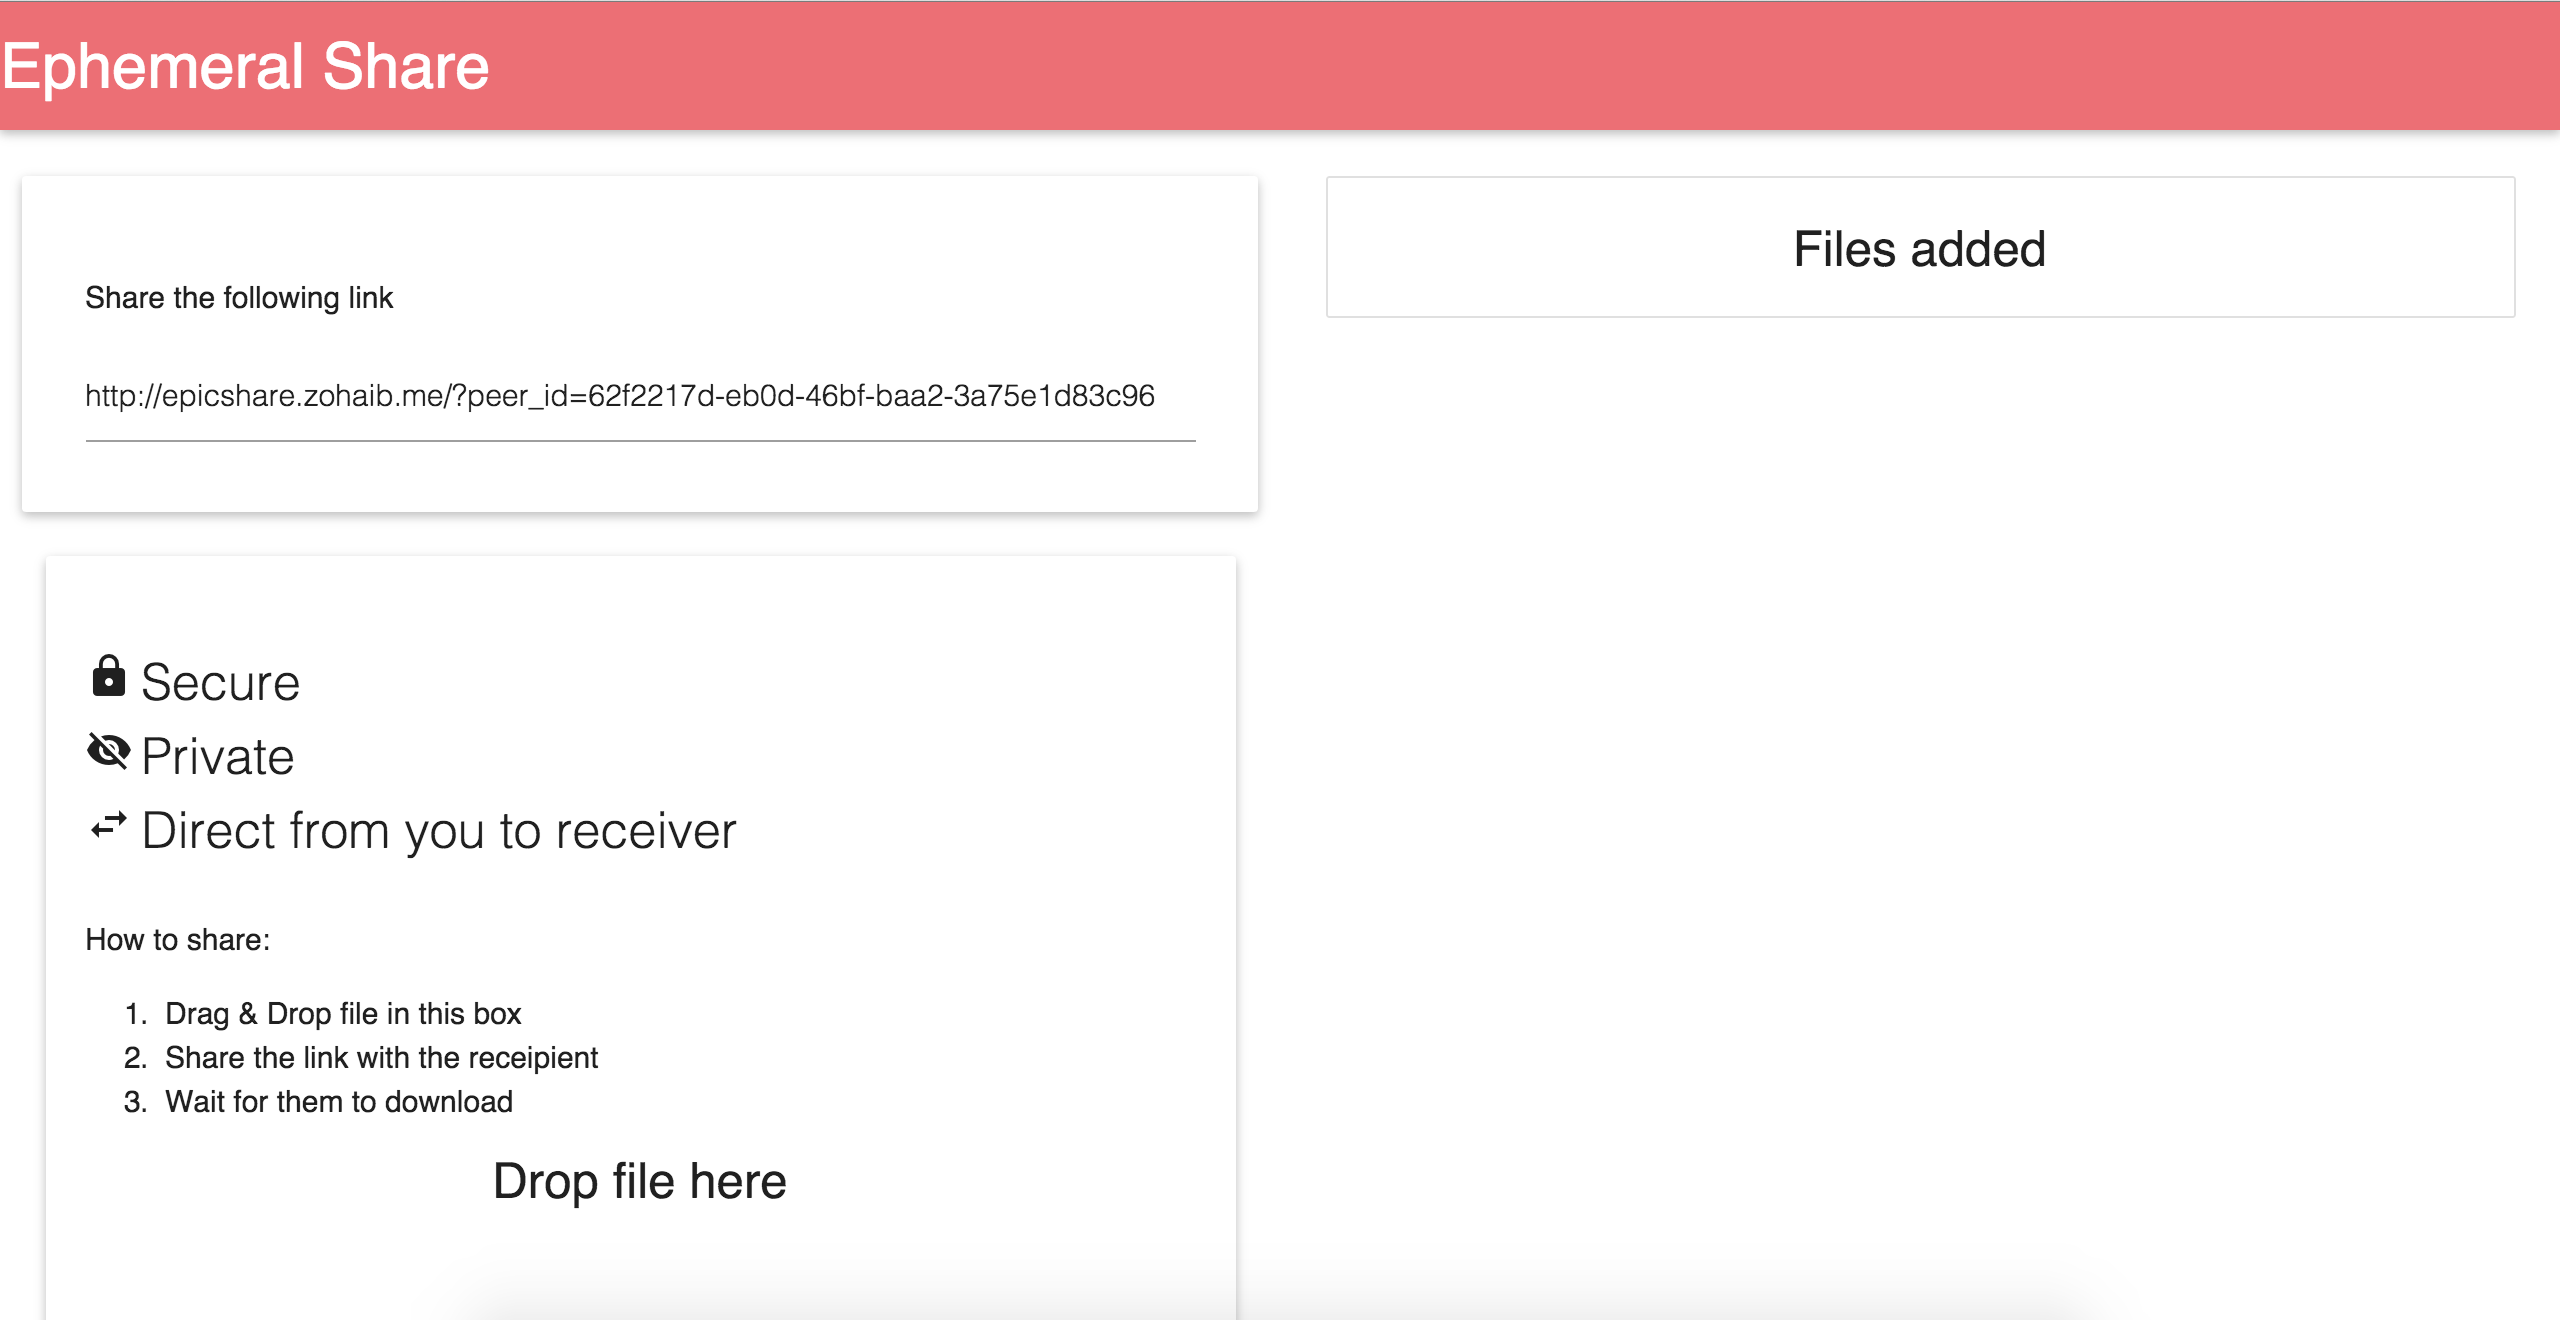Image resolution: width=2560 pixels, height=1320 pixels.
Task: Click the Secure heading text
Action: (x=220, y=683)
